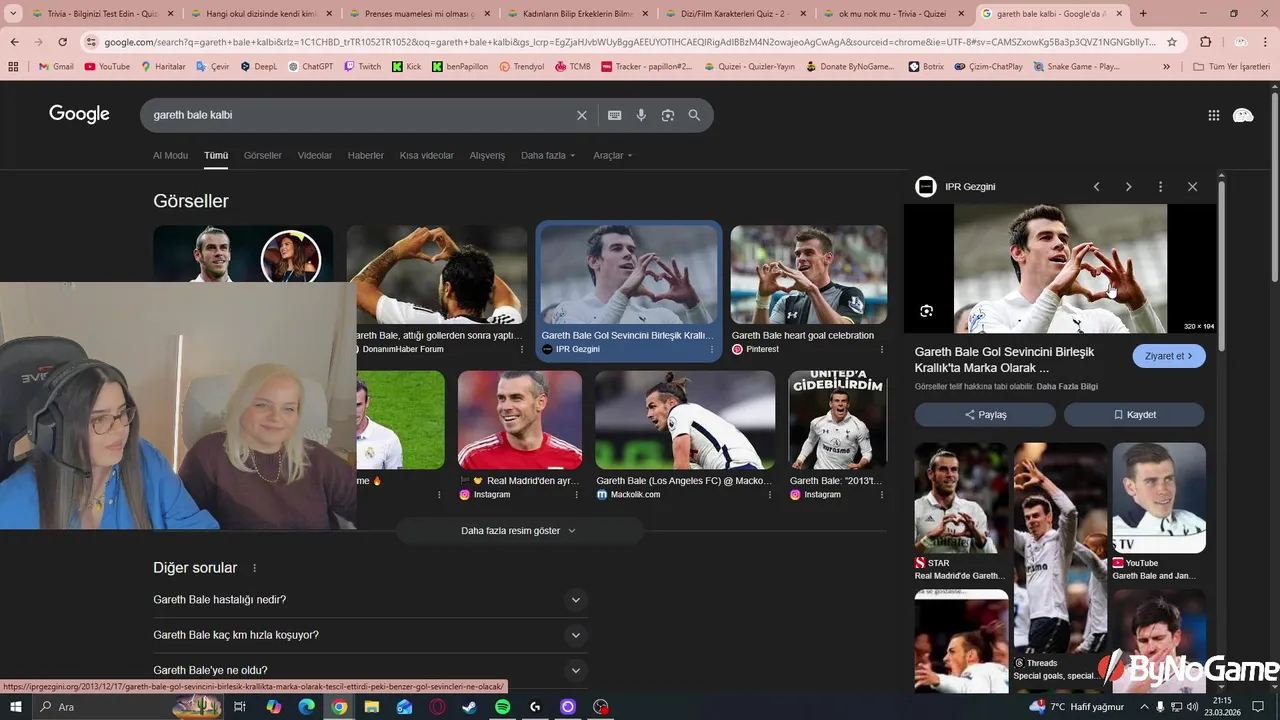Open more options next to 'Diğer sorular'
The width and height of the screenshot is (1280, 720).
[254, 568]
